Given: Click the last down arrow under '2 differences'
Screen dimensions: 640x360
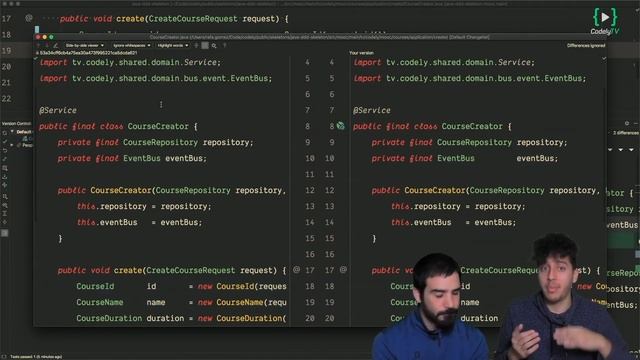Looking at the screenshot, I should tap(631, 150).
